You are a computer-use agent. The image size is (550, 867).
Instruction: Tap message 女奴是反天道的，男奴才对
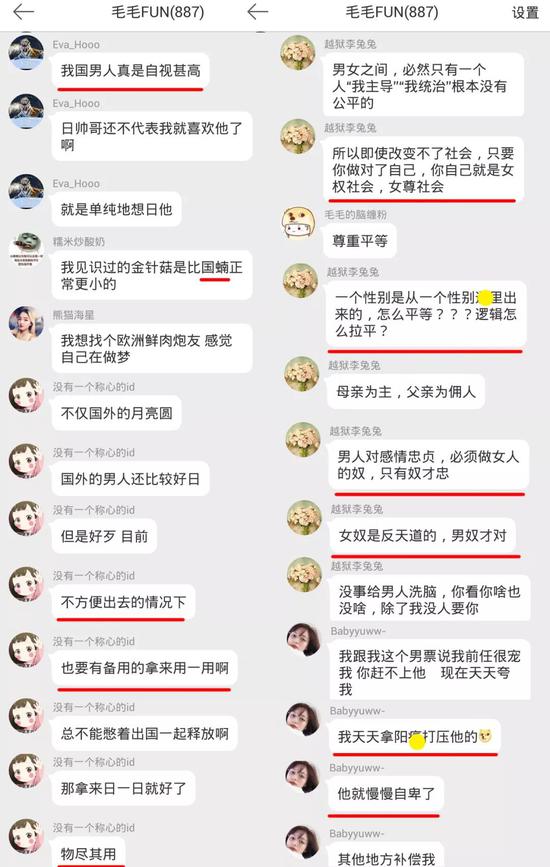click(423, 535)
